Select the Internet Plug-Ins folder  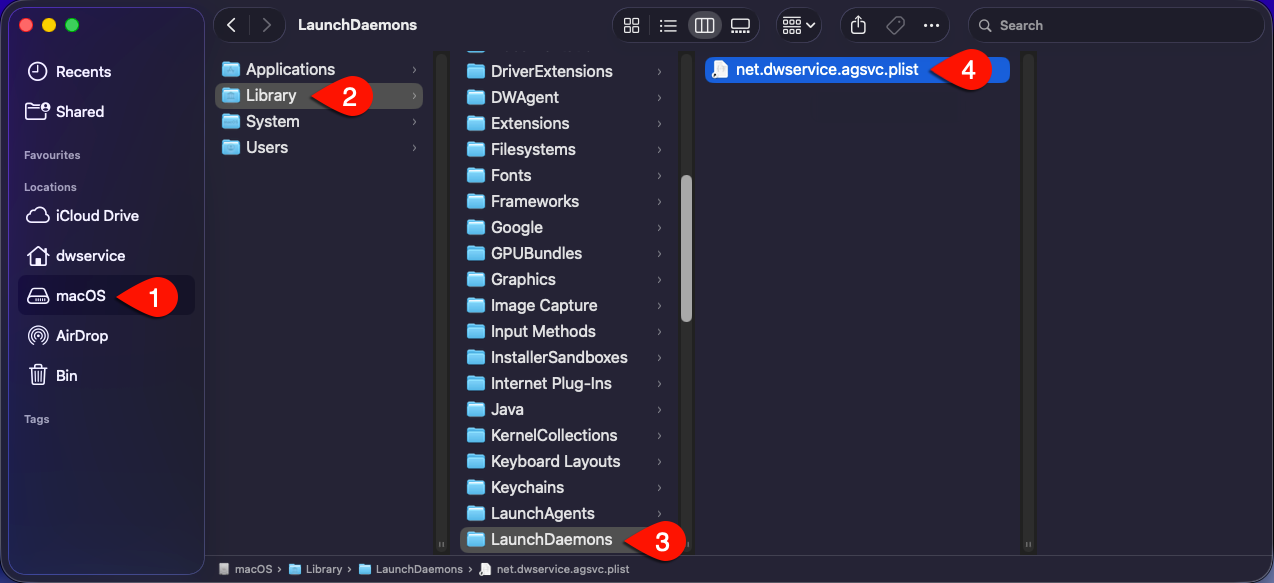[565, 383]
